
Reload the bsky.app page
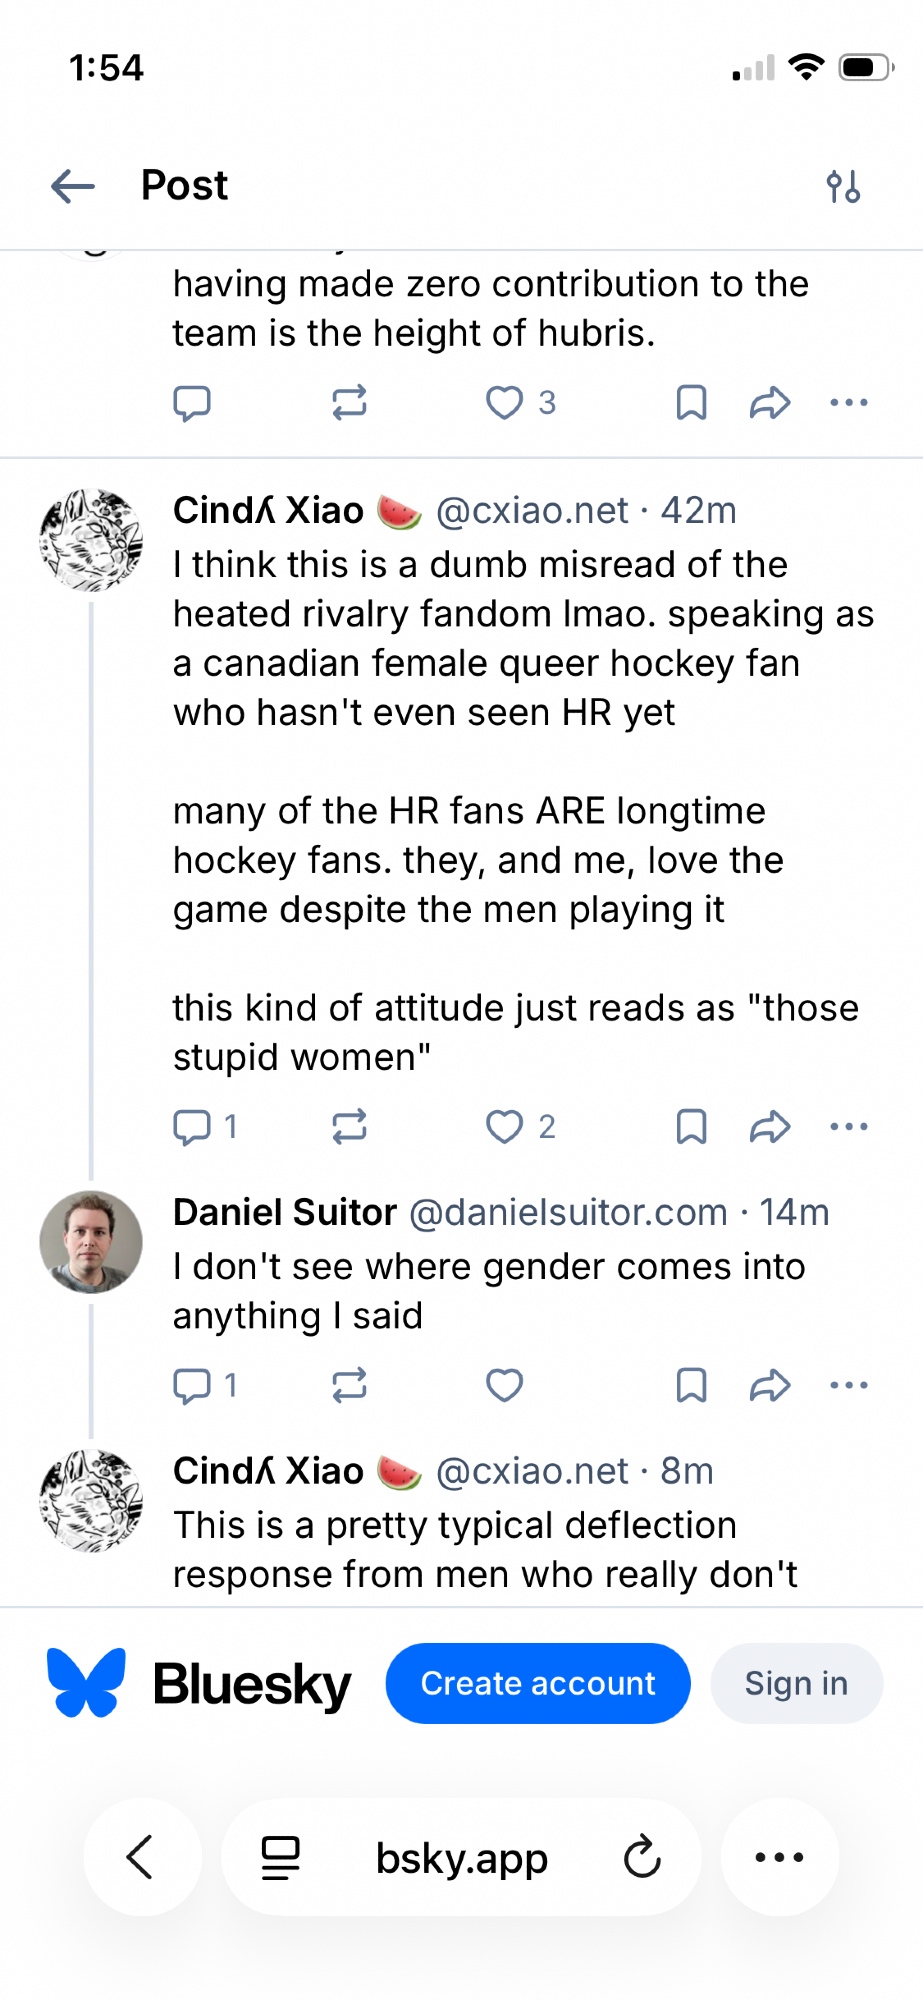[642, 1857]
